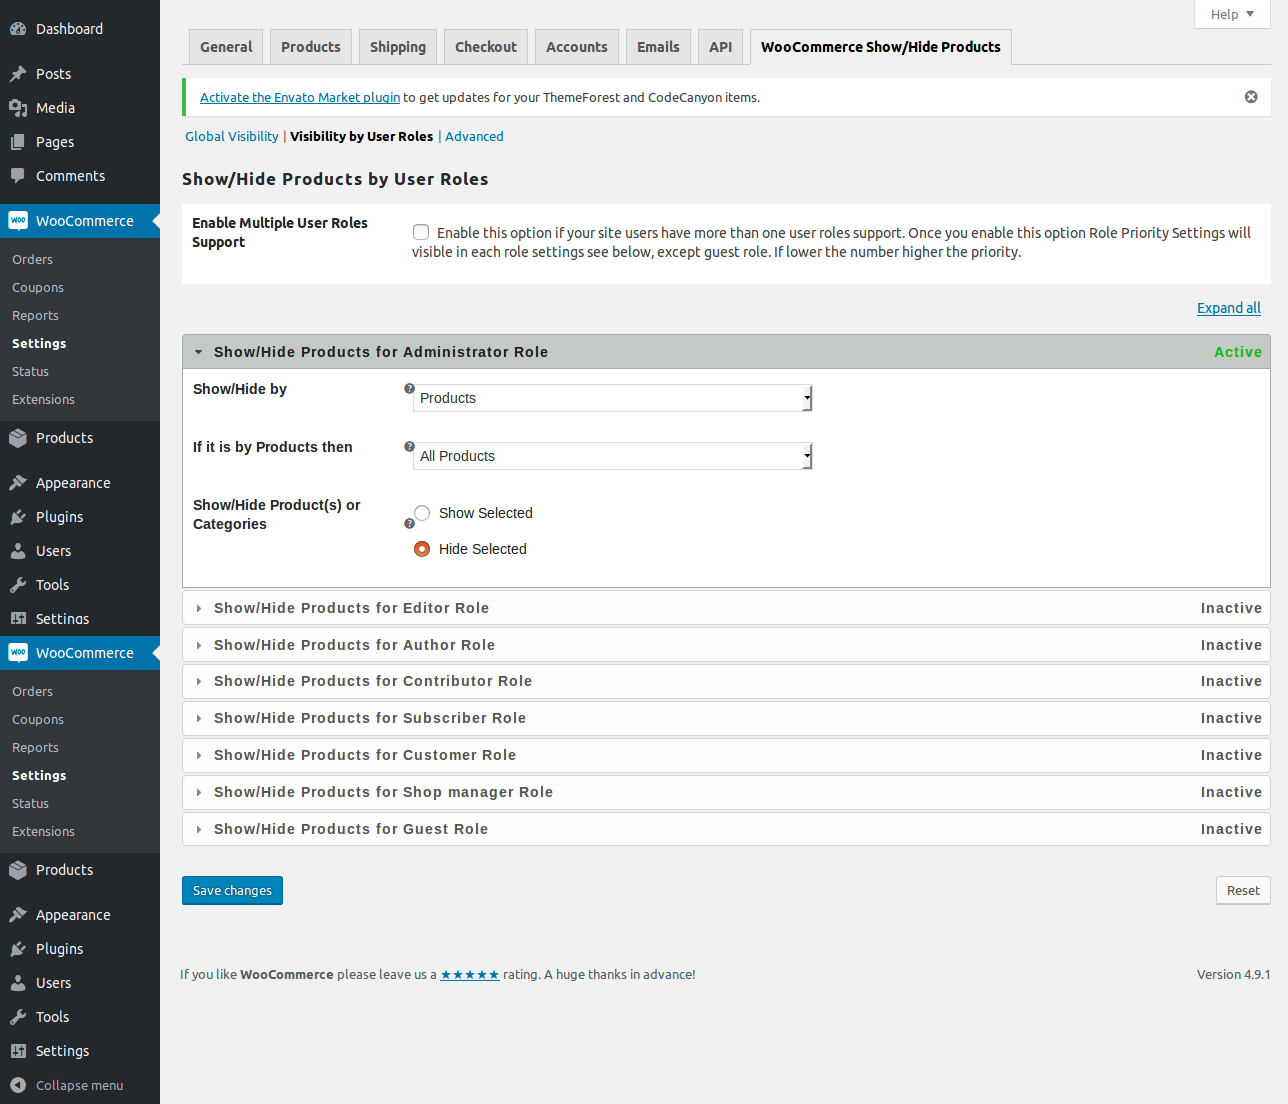Screen dimensions: 1288x1104
Task: Click the Save changes button
Action: [232, 890]
